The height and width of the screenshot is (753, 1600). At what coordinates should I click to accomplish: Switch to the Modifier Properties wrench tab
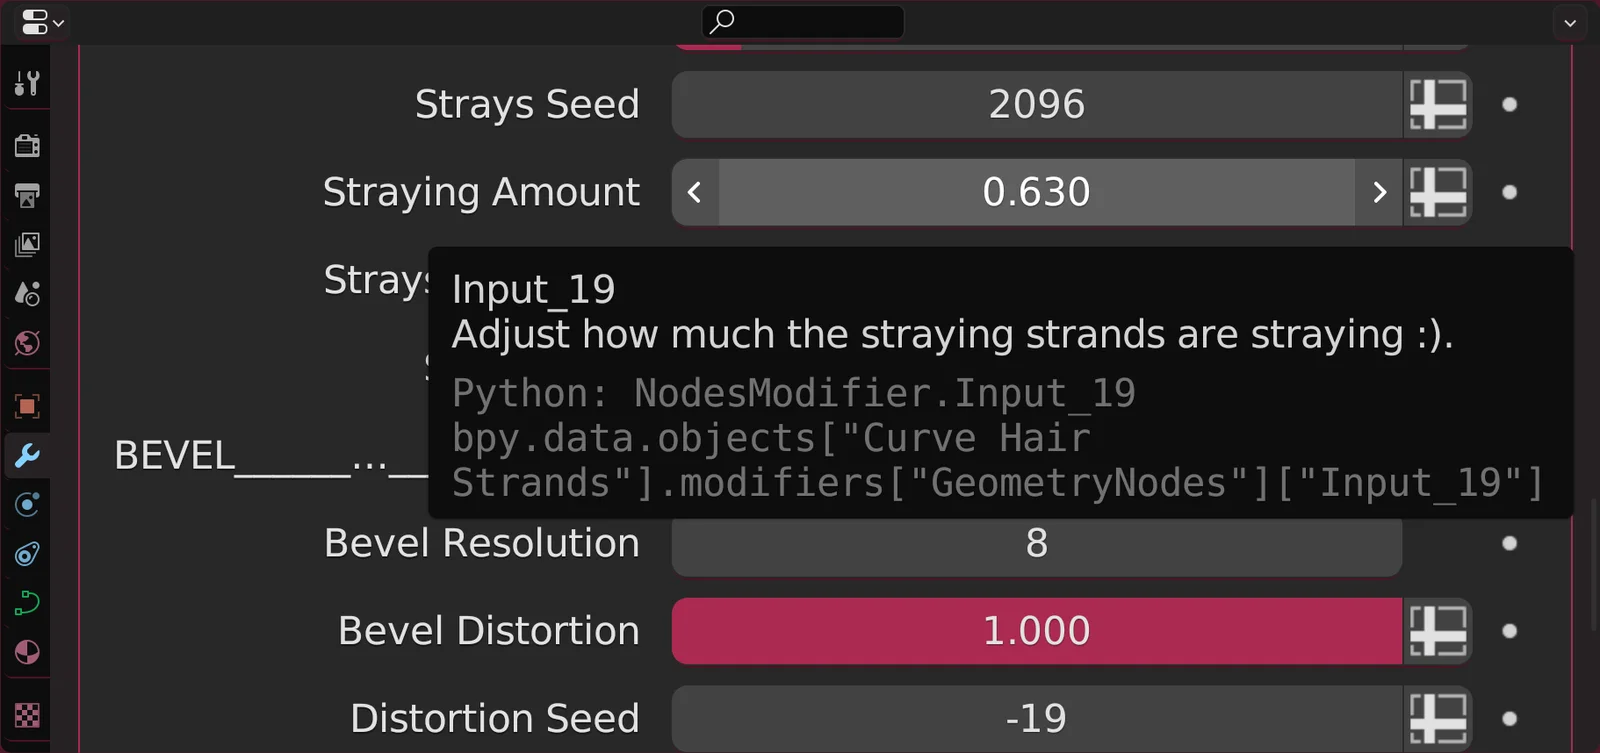(x=27, y=455)
